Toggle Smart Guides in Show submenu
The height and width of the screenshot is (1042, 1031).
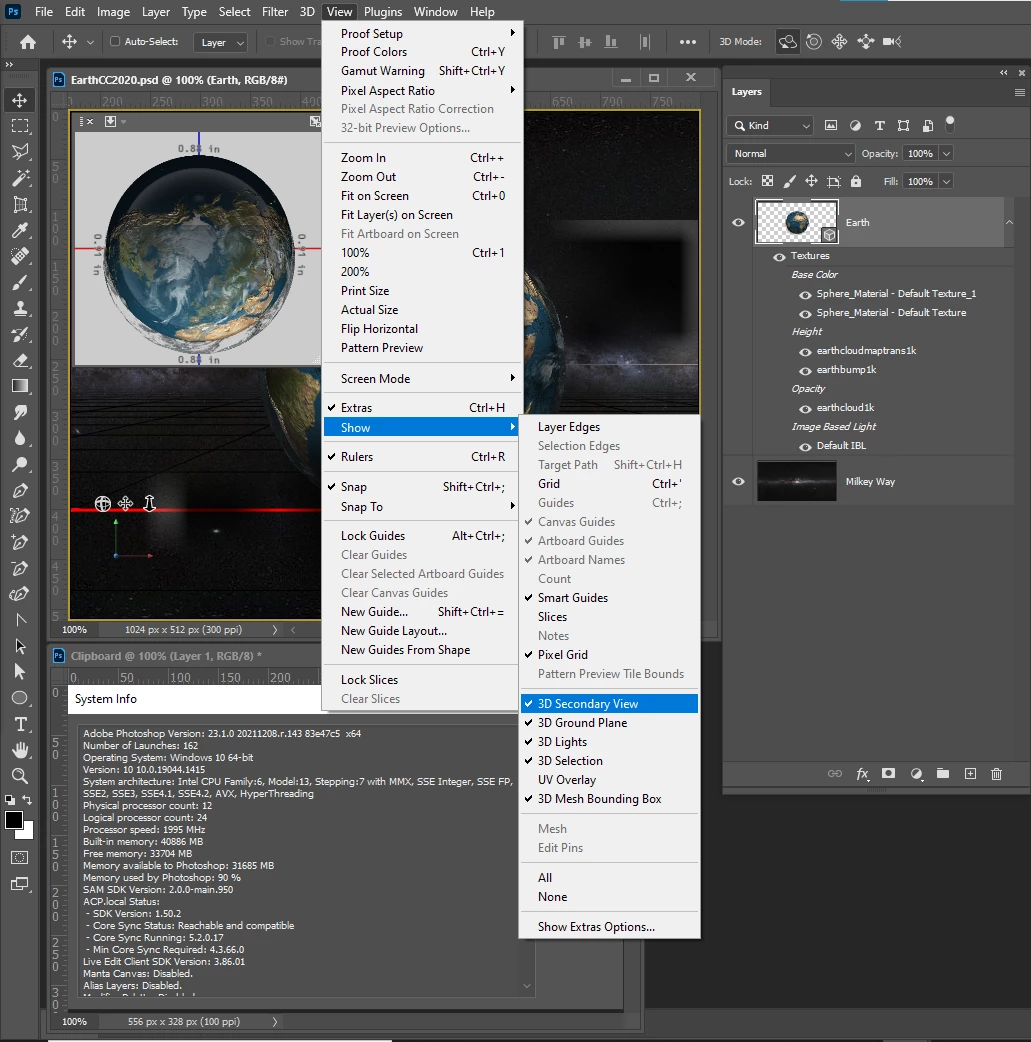(x=610, y=598)
